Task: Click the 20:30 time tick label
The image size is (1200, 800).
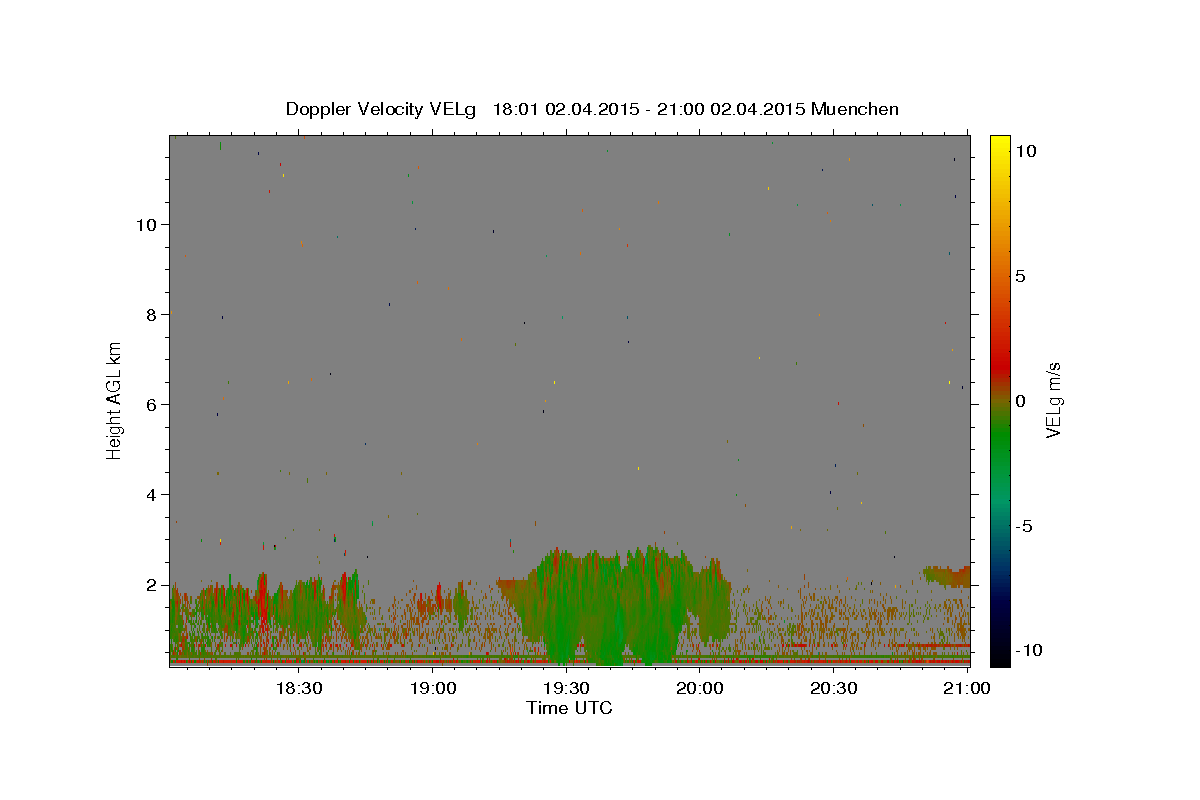Action: pyautogui.click(x=833, y=688)
